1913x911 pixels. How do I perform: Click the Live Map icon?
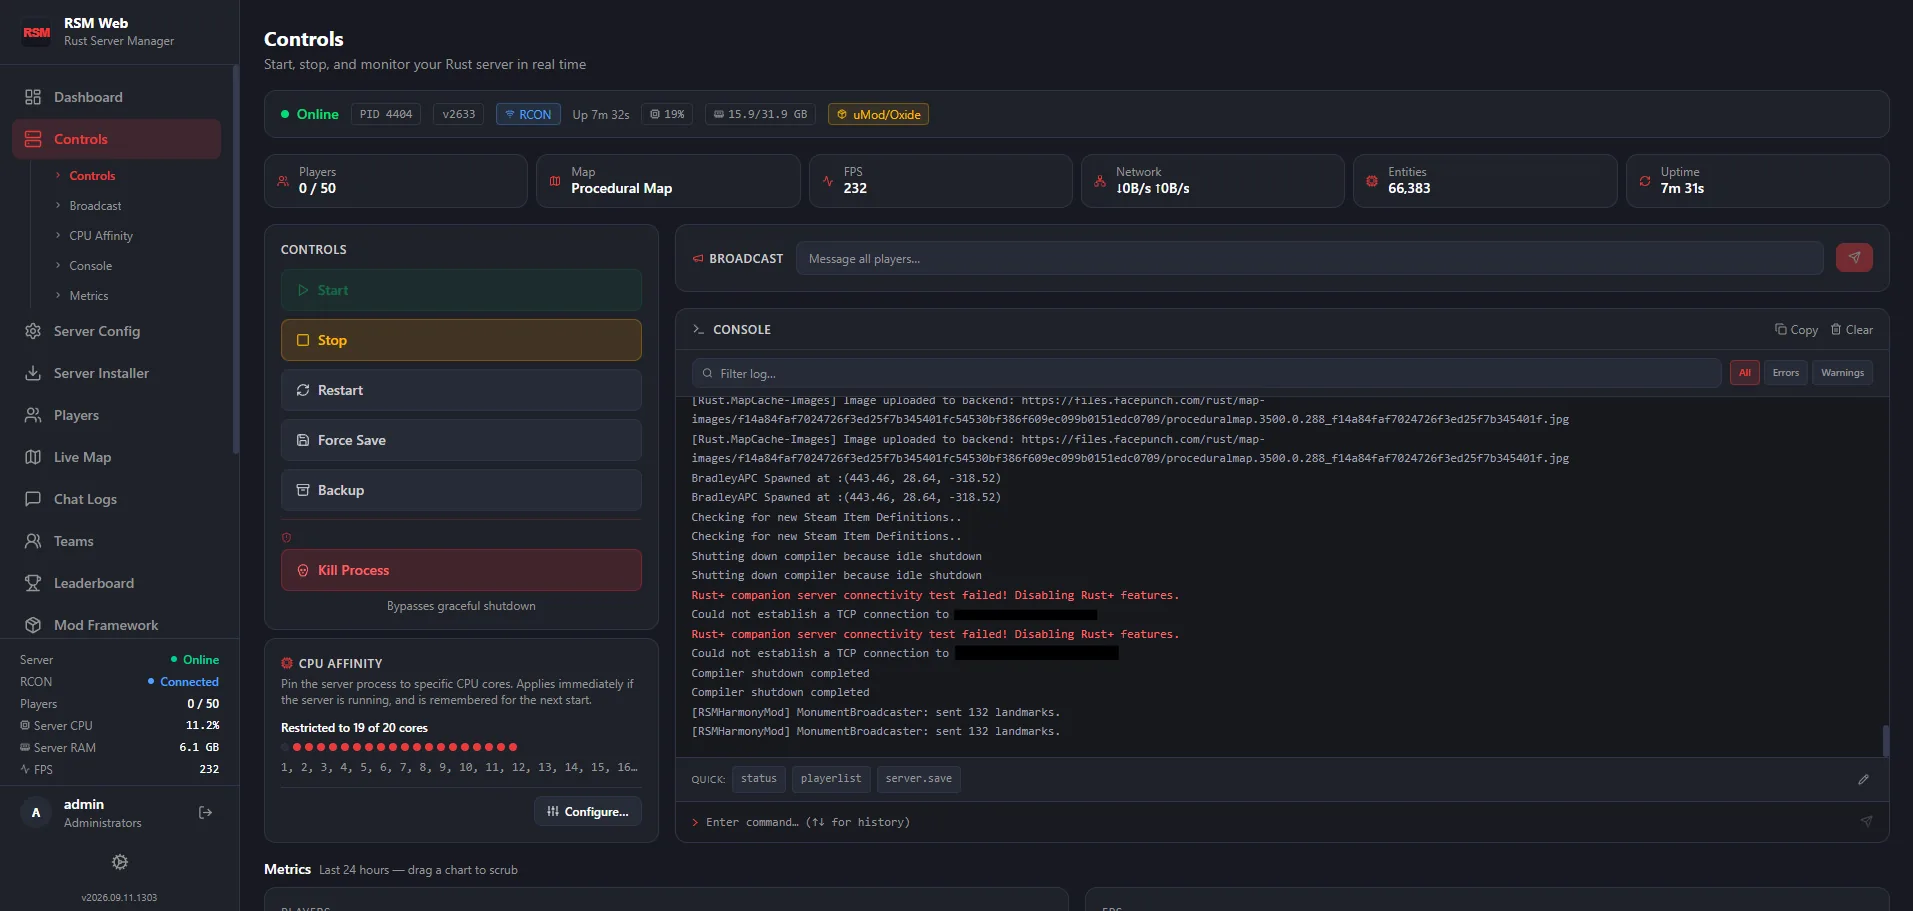[x=33, y=457]
